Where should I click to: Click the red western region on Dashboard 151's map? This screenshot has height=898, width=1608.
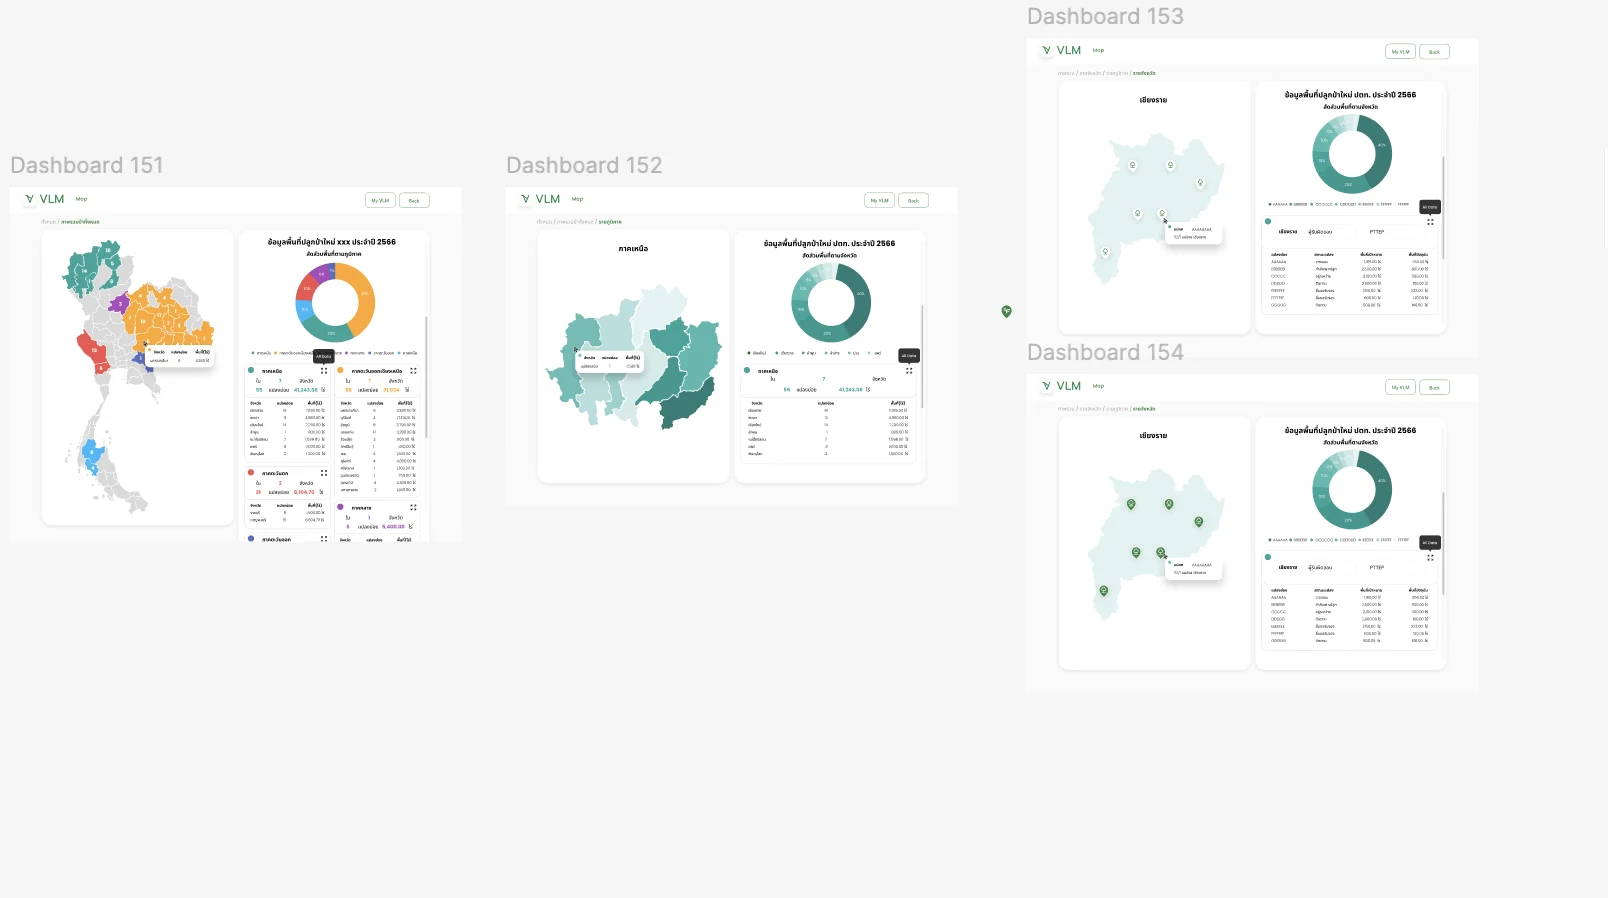pyautogui.click(x=91, y=349)
